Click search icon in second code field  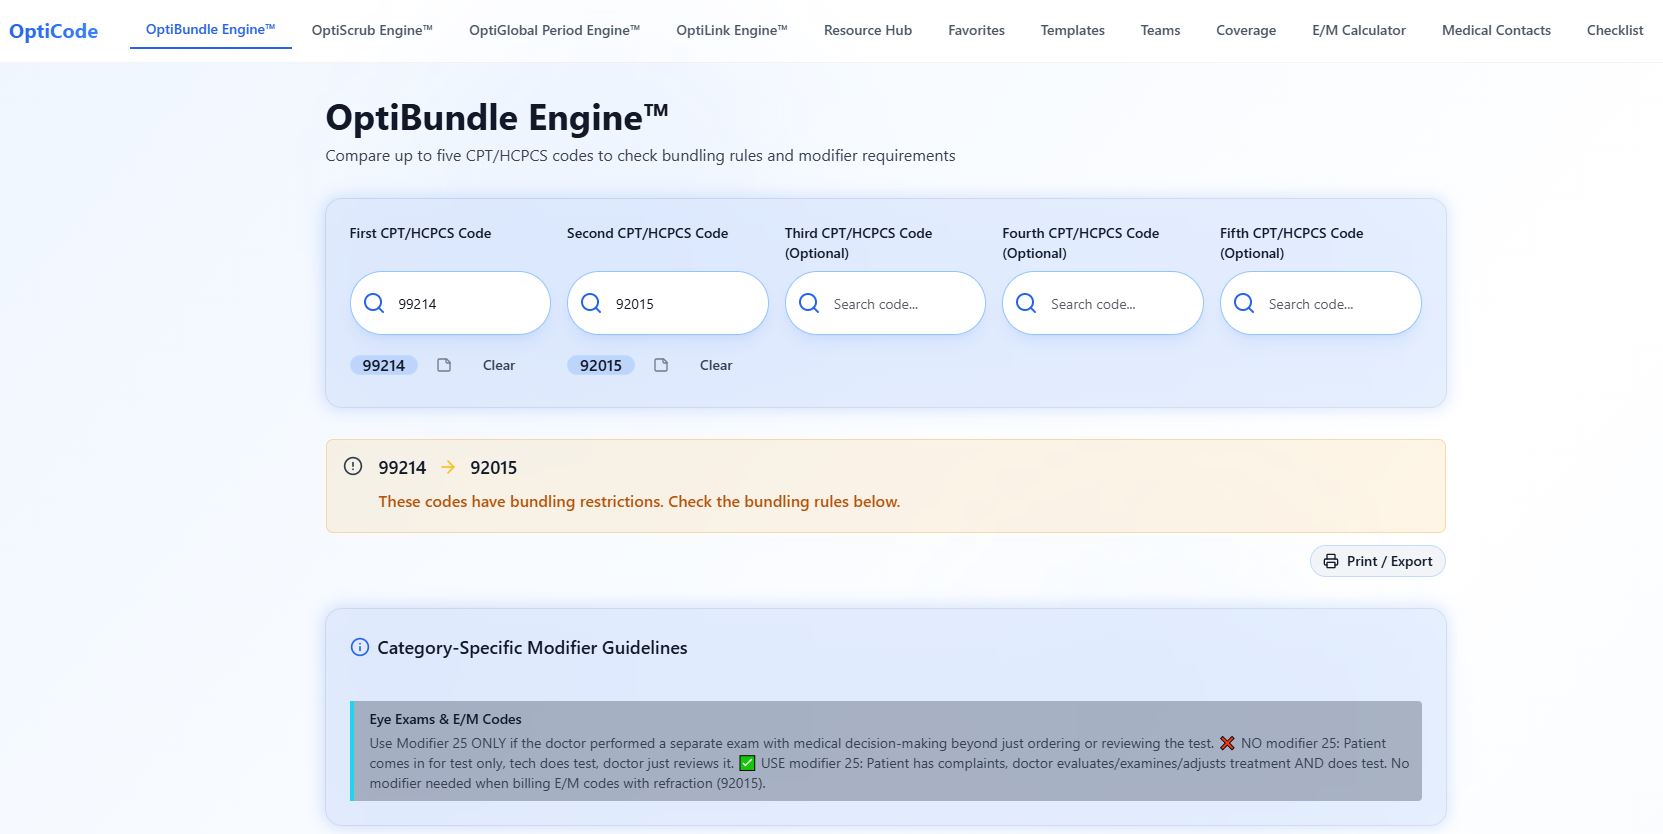point(591,303)
